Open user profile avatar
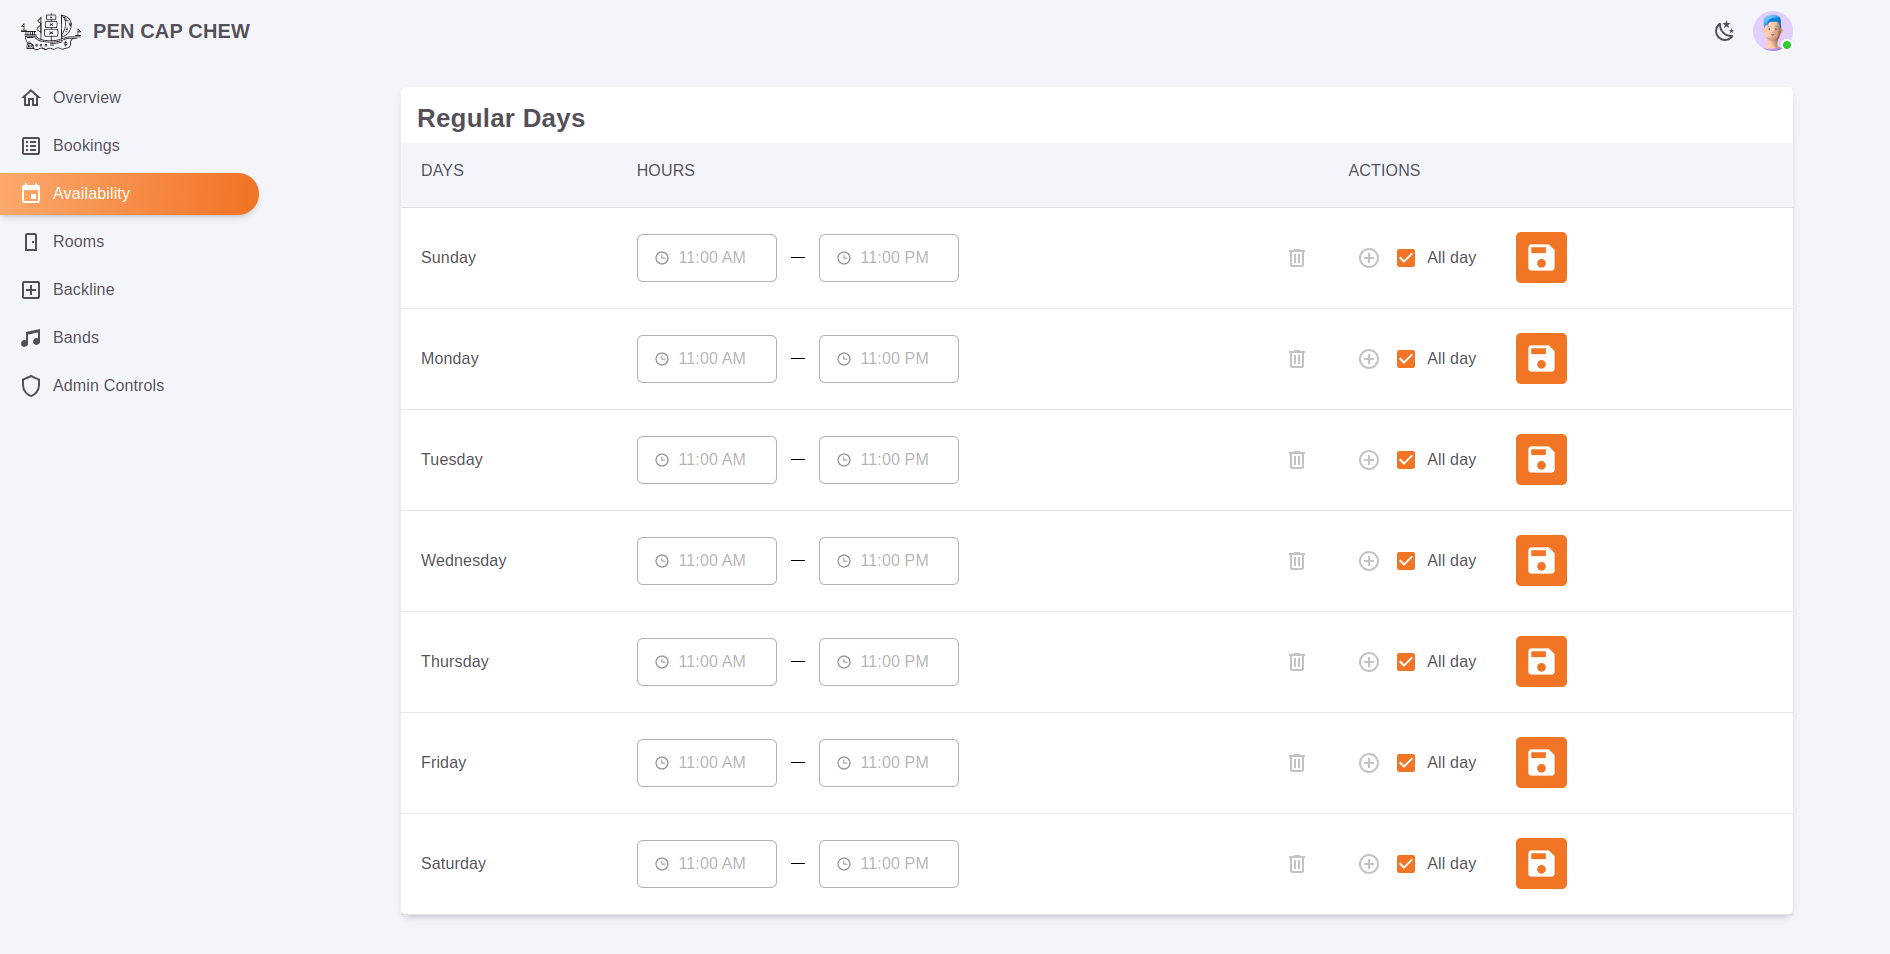 click(1772, 32)
